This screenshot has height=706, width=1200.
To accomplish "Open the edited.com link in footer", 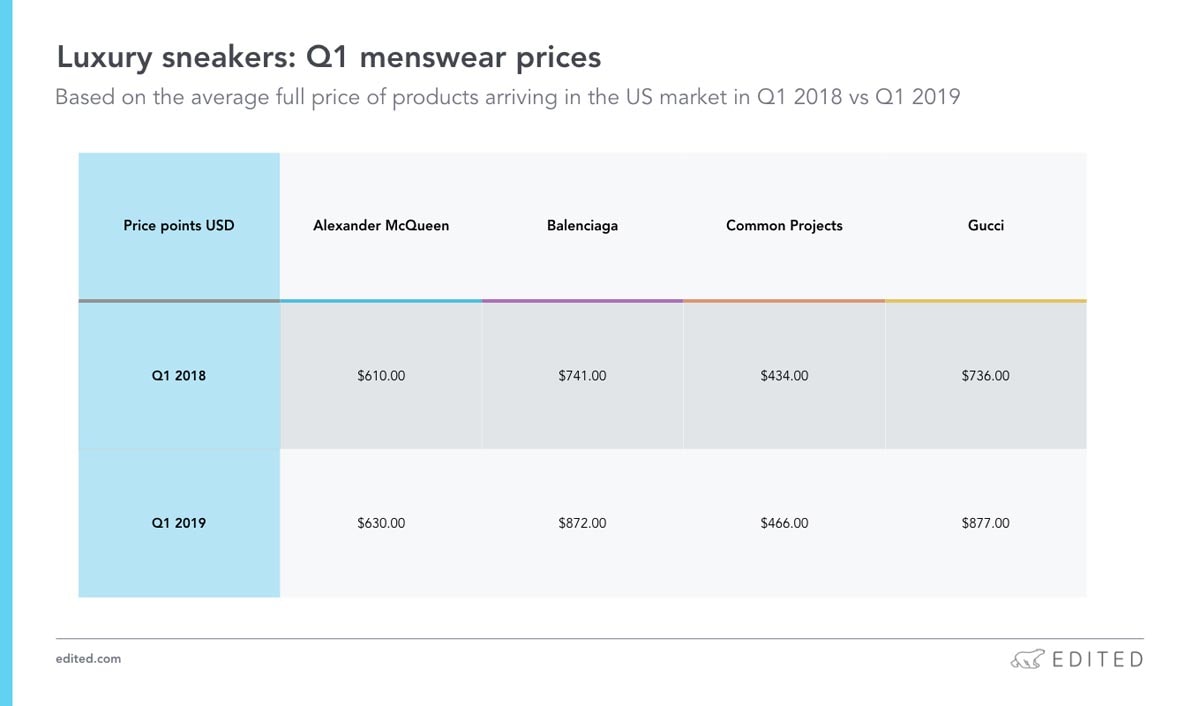I will [x=88, y=659].
